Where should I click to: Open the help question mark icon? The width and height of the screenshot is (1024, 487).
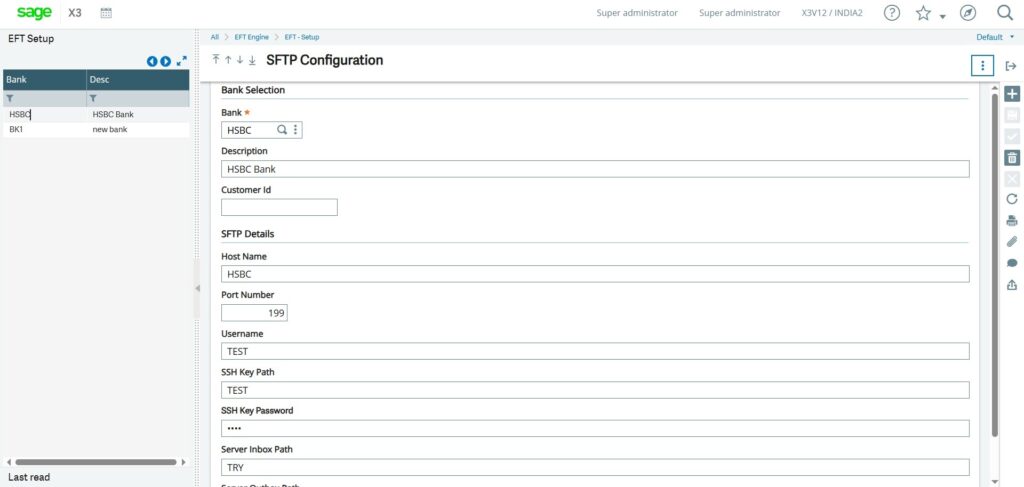[892, 13]
